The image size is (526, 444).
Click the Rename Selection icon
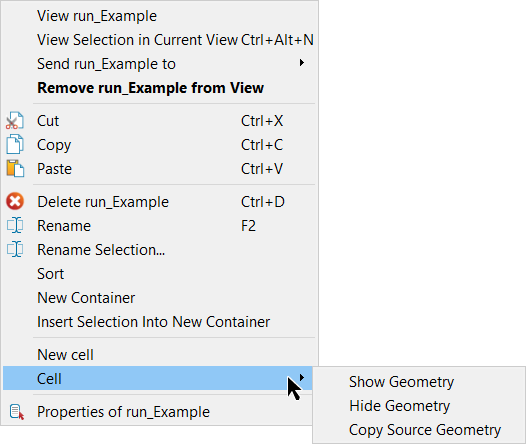[x=15, y=249]
